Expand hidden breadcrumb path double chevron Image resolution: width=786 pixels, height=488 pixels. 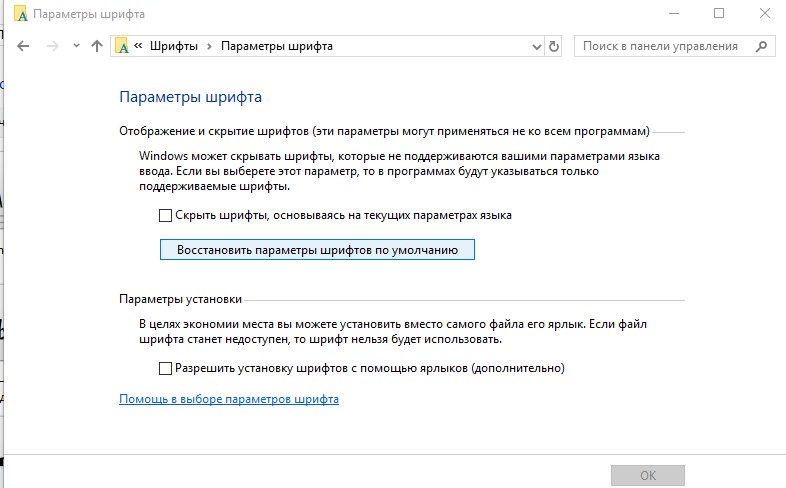pyautogui.click(x=138, y=46)
